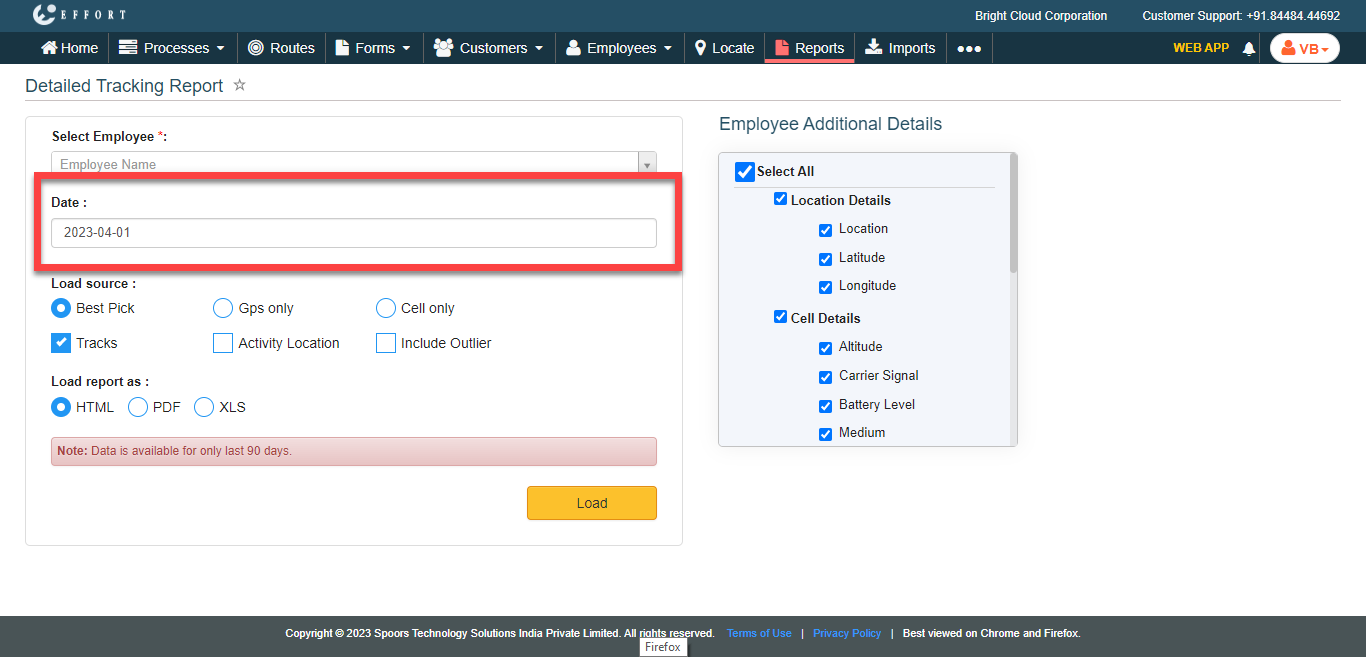Open the VB user account dropdown
The image size is (1366, 657).
pos(1304,48)
